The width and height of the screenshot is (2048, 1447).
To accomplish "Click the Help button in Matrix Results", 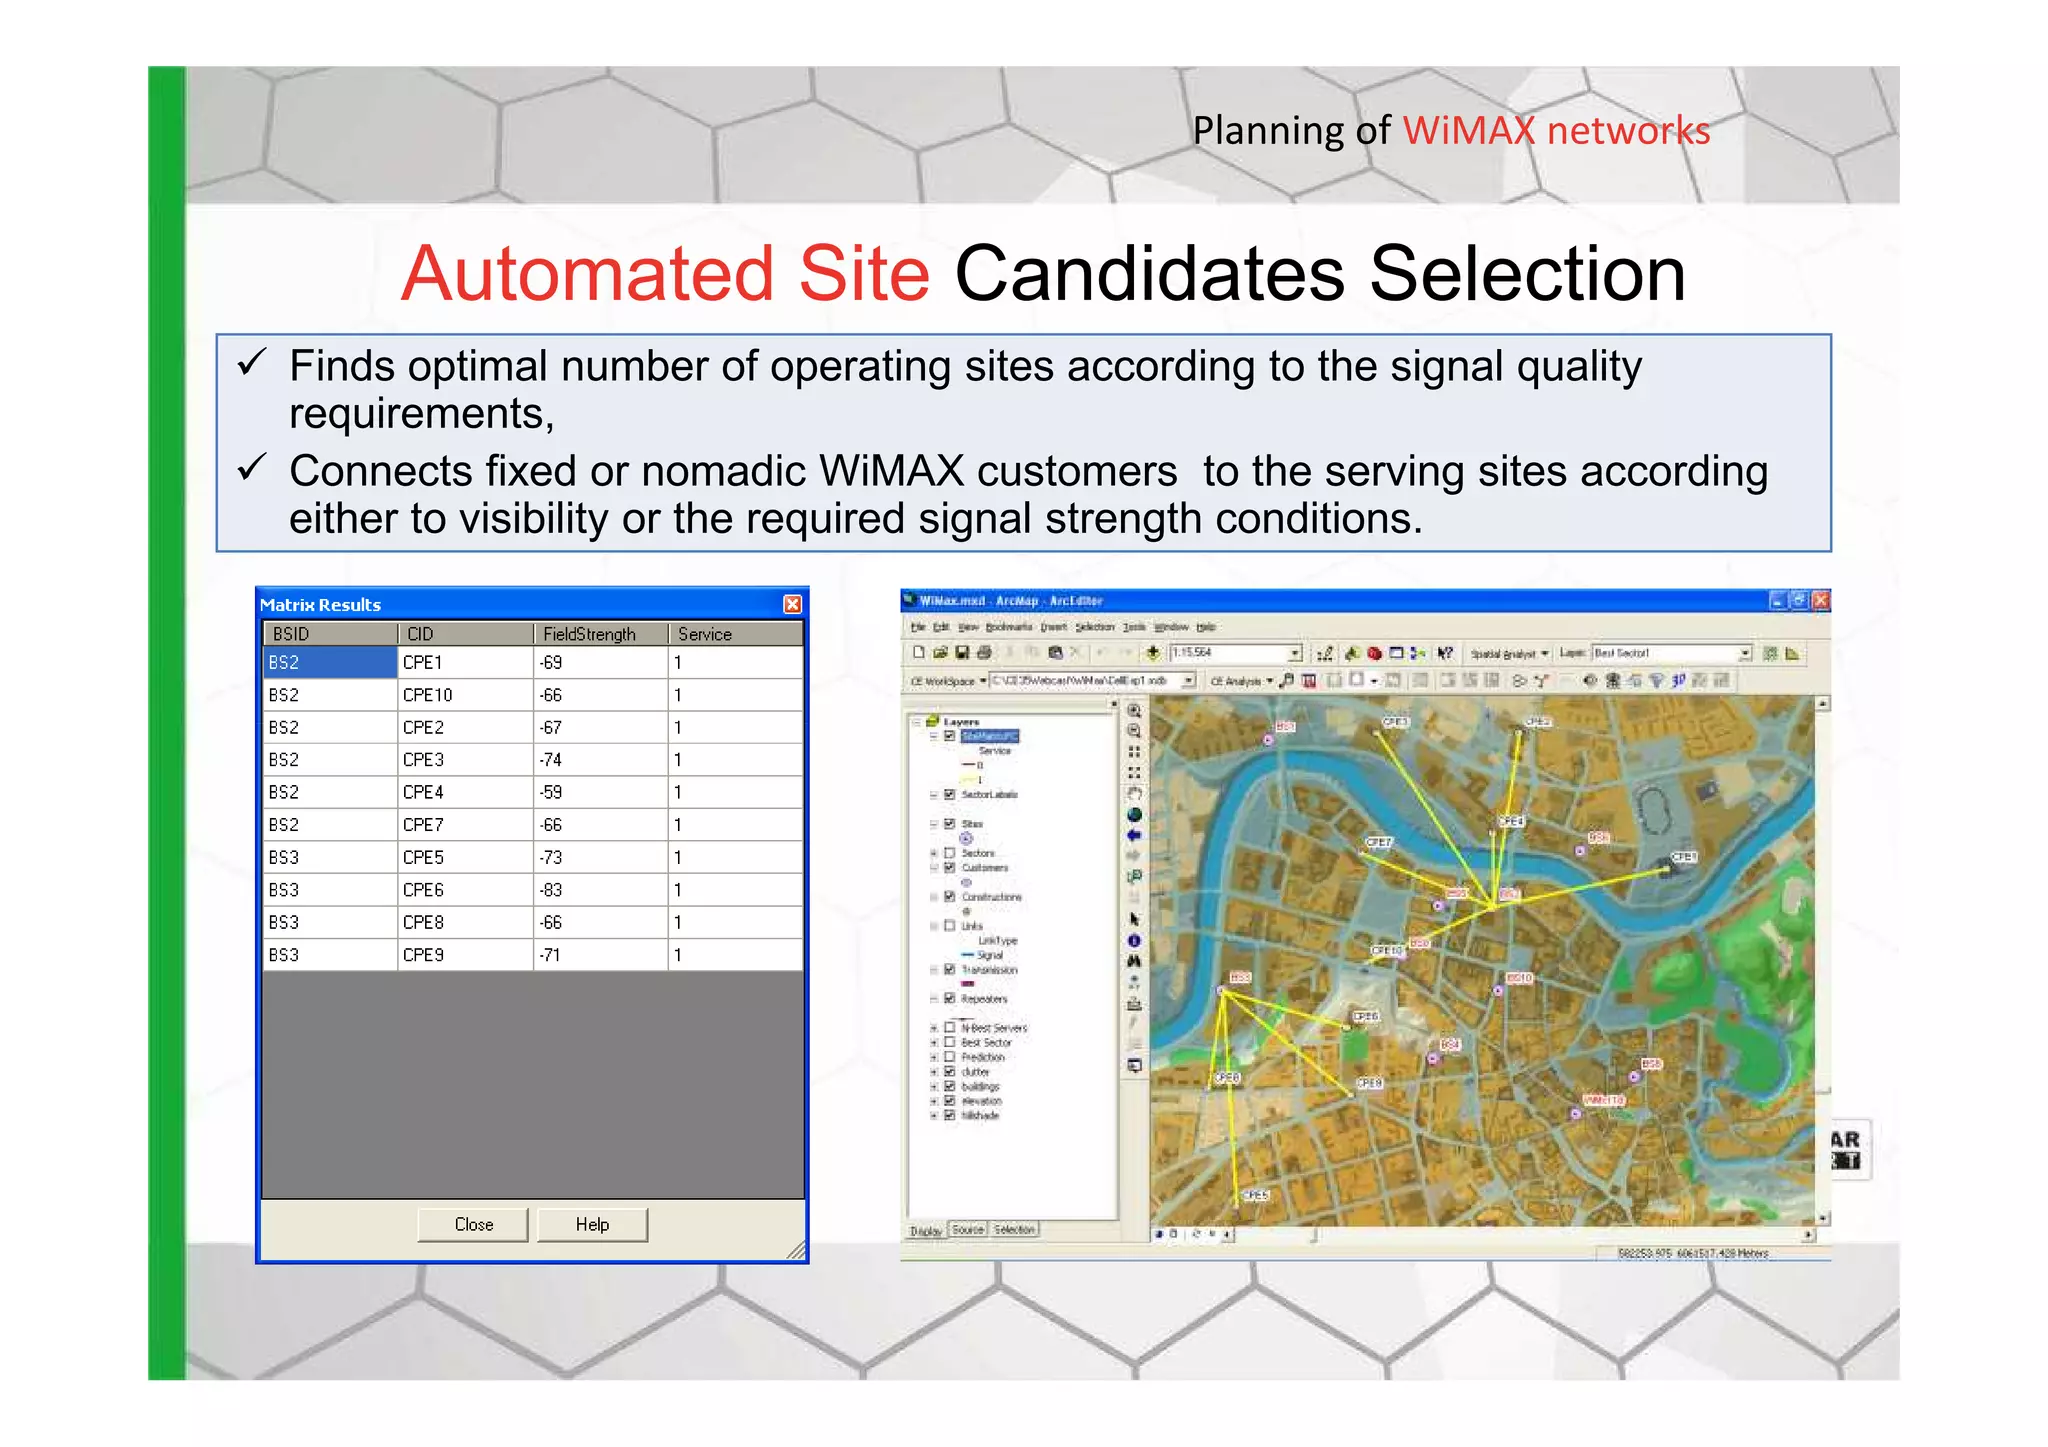I will tap(592, 1225).
